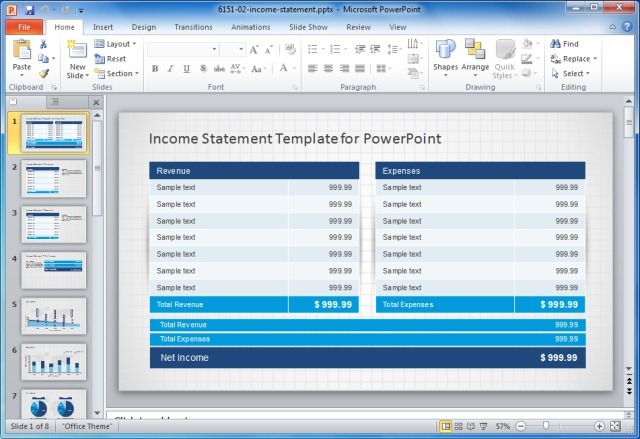640x439 pixels.
Task: Add a slide with New Slide icon
Action: pos(77,51)
